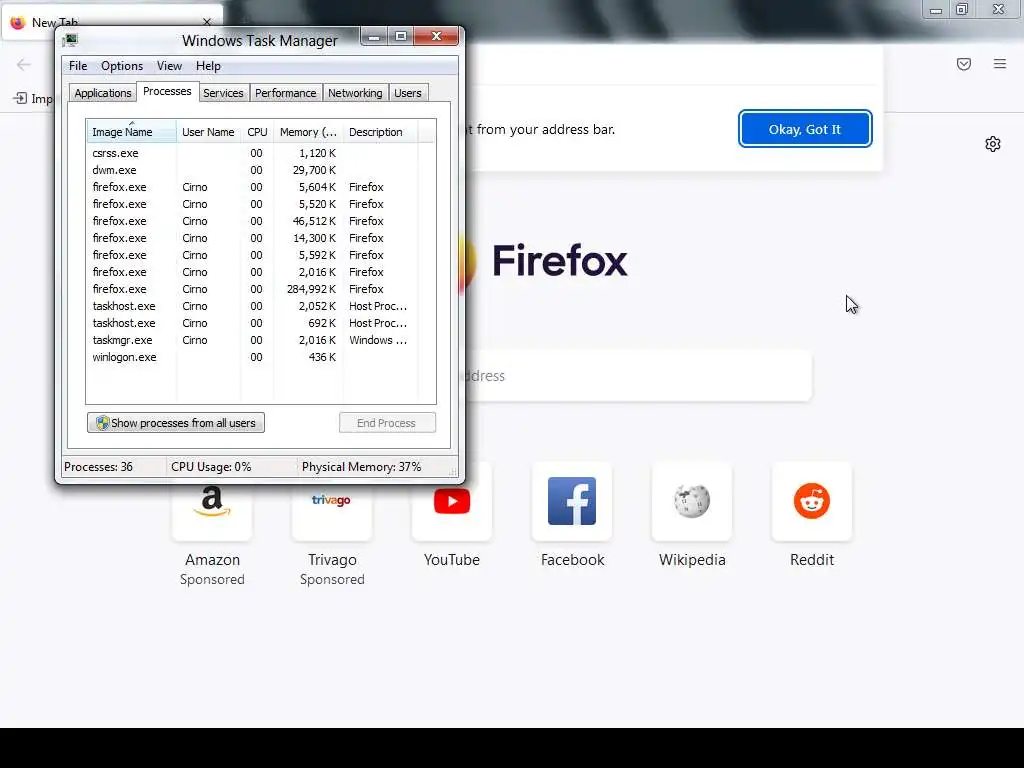This screenshot has width=1024, height=768.
Task: Click the Save to Pocket icon
Action: [x=963, y=64]
